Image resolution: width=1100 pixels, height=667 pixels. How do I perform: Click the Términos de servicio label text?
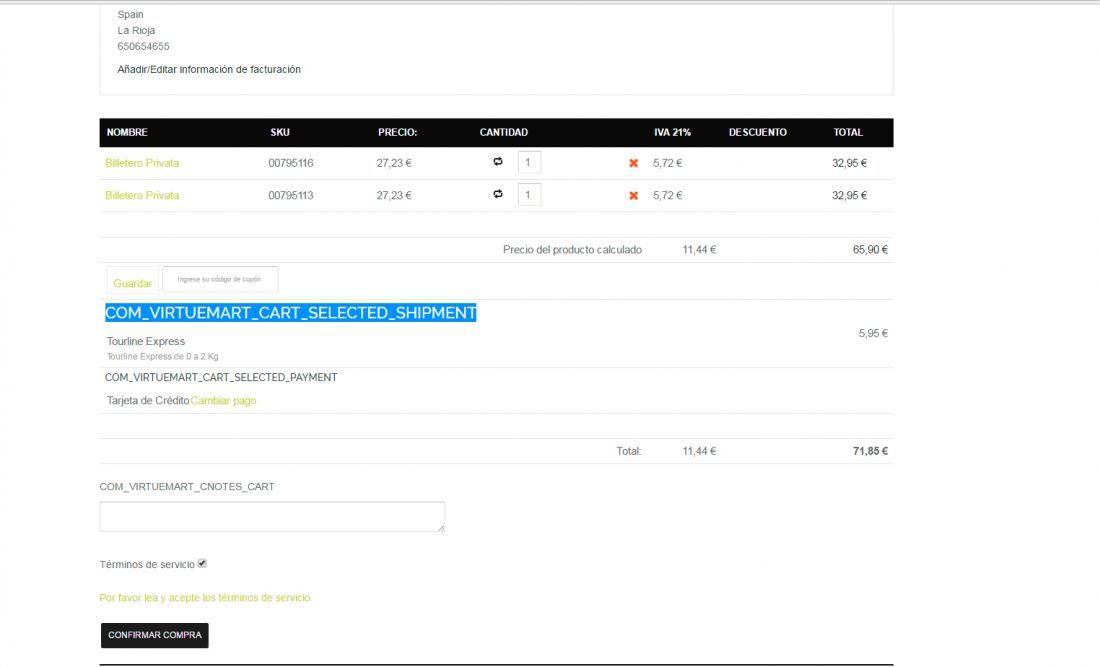(147, 565)
